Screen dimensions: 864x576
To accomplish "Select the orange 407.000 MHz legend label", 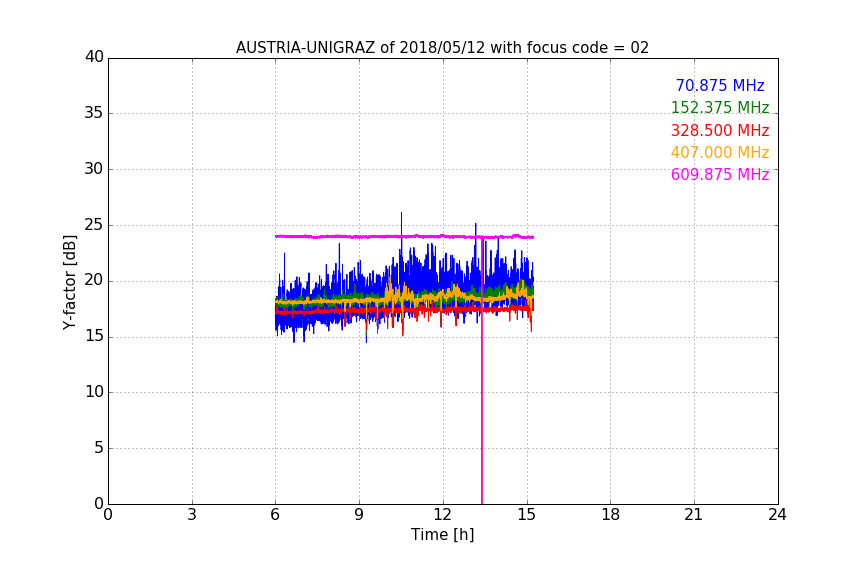I will (720, 152).
